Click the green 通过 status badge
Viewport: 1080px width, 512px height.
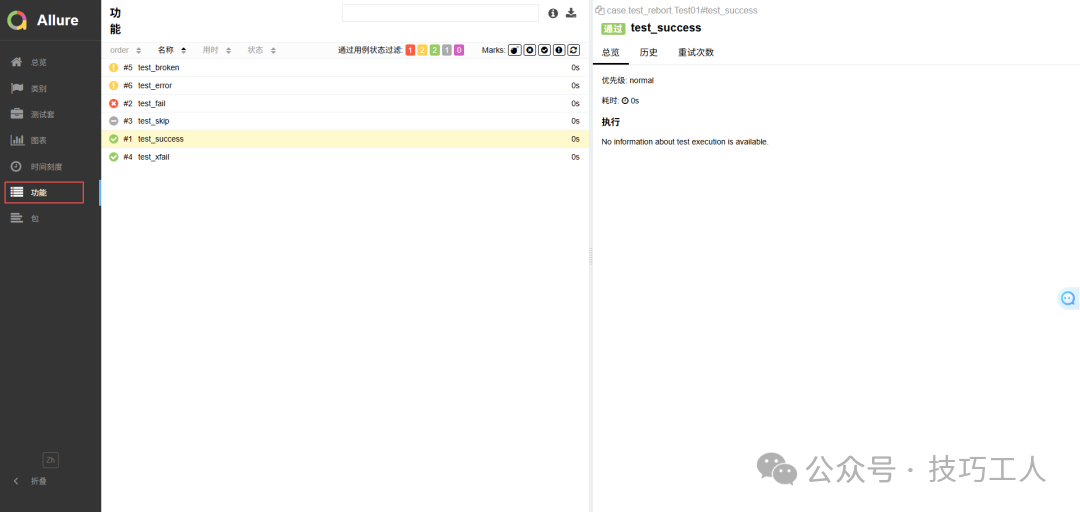[x=613, y=28]
